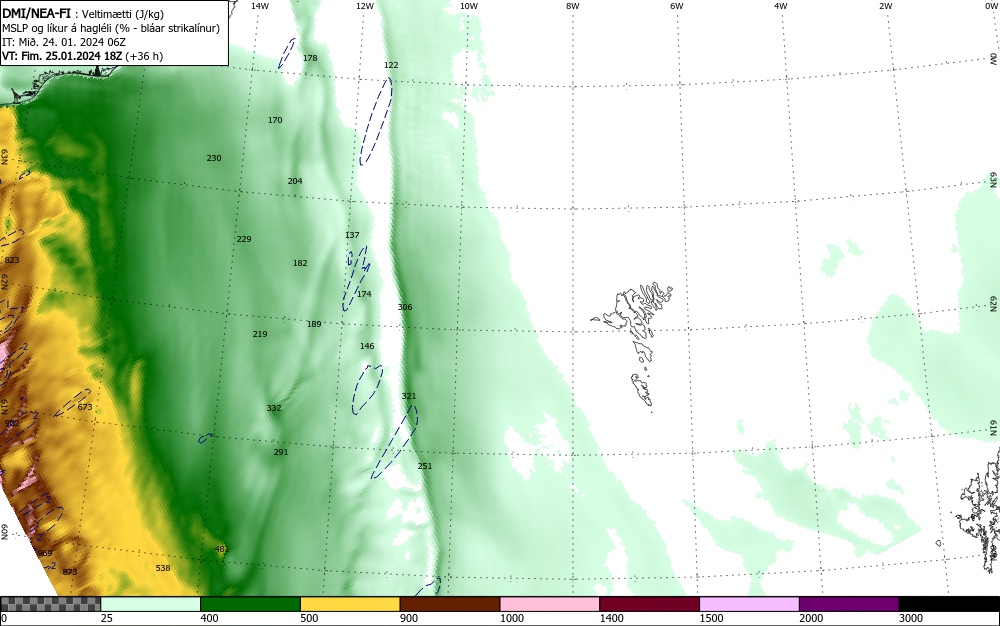
Task: Select the map value 229
Action: [244, 239]
